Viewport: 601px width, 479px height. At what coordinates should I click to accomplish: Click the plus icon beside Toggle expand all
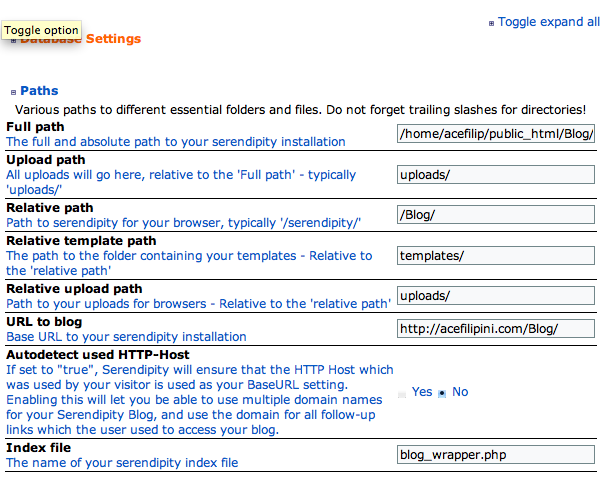(x=491, y=23)
